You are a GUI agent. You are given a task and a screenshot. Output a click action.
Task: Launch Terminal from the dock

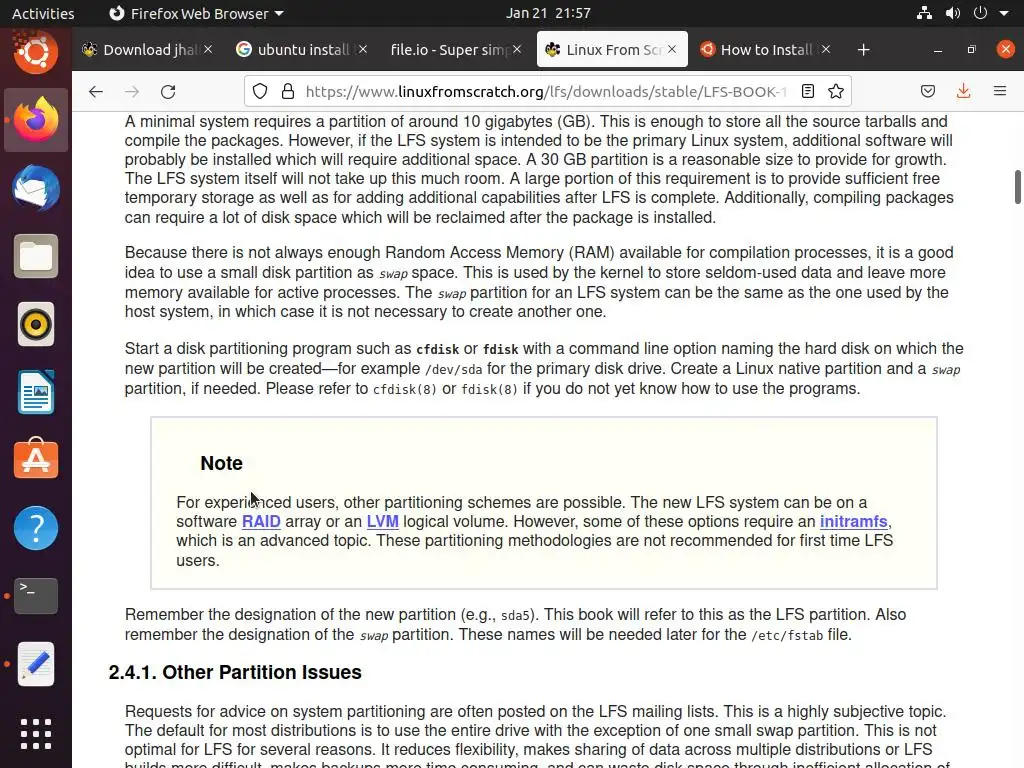(36, 596)
